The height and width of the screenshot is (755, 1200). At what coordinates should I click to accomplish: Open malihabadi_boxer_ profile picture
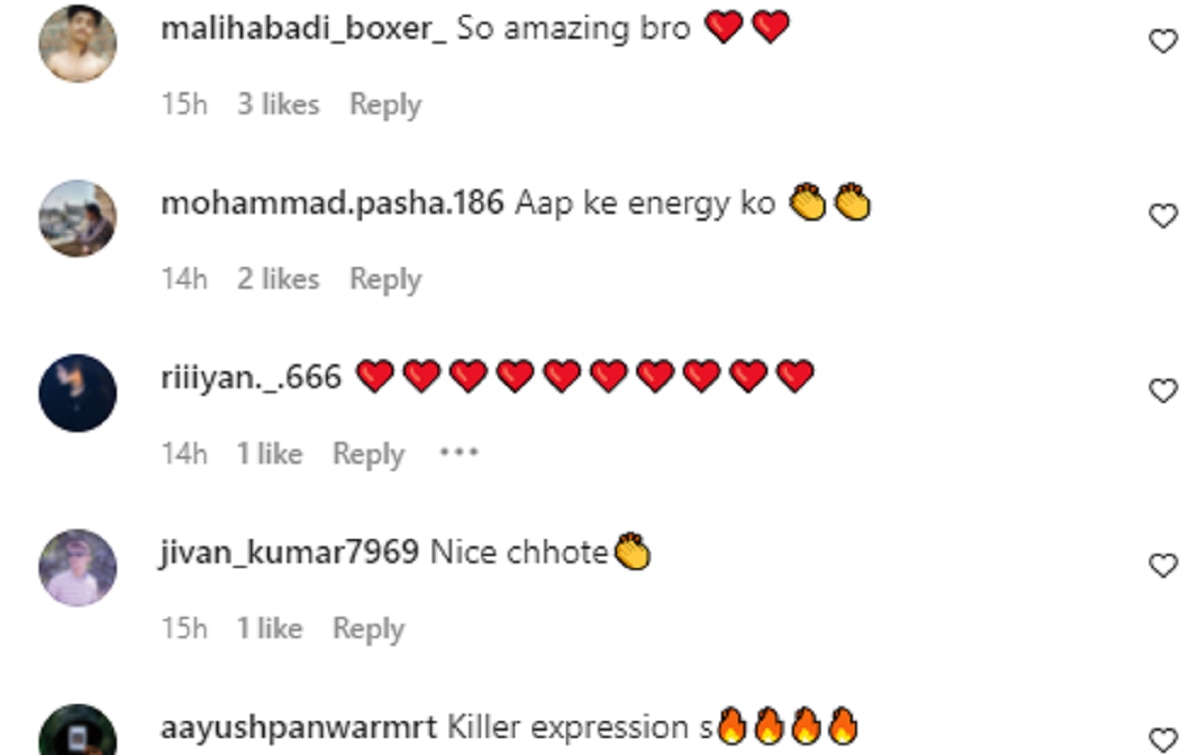coord(77,43)
